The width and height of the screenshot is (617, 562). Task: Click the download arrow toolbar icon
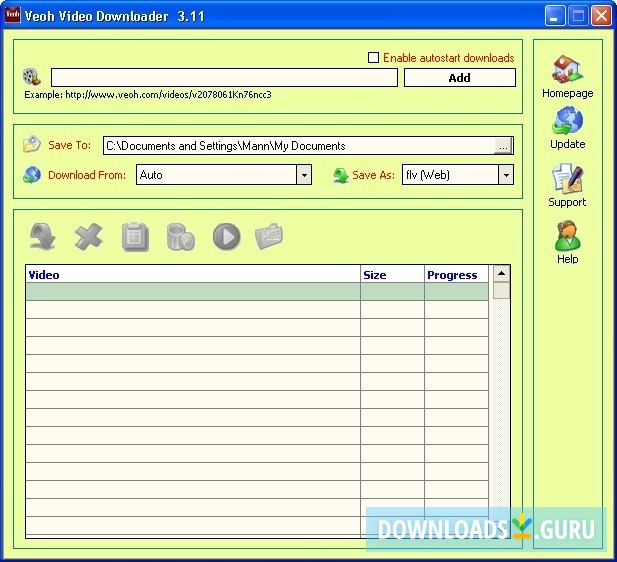42,236
